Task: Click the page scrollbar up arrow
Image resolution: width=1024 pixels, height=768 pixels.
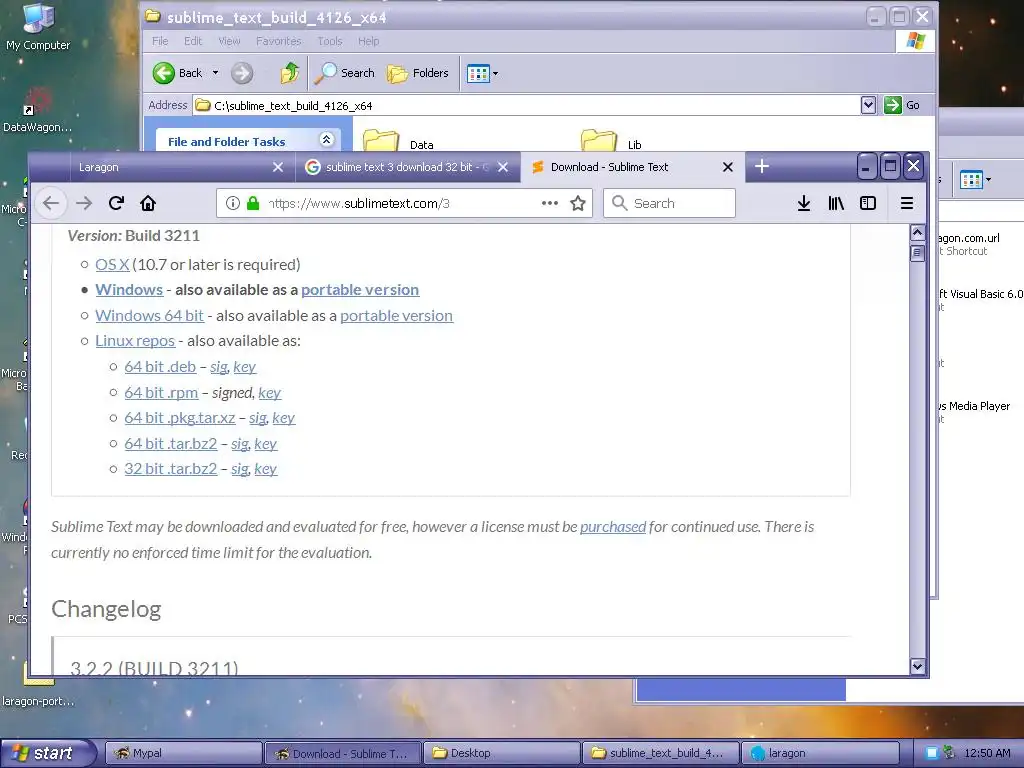Action: [917, 232]
